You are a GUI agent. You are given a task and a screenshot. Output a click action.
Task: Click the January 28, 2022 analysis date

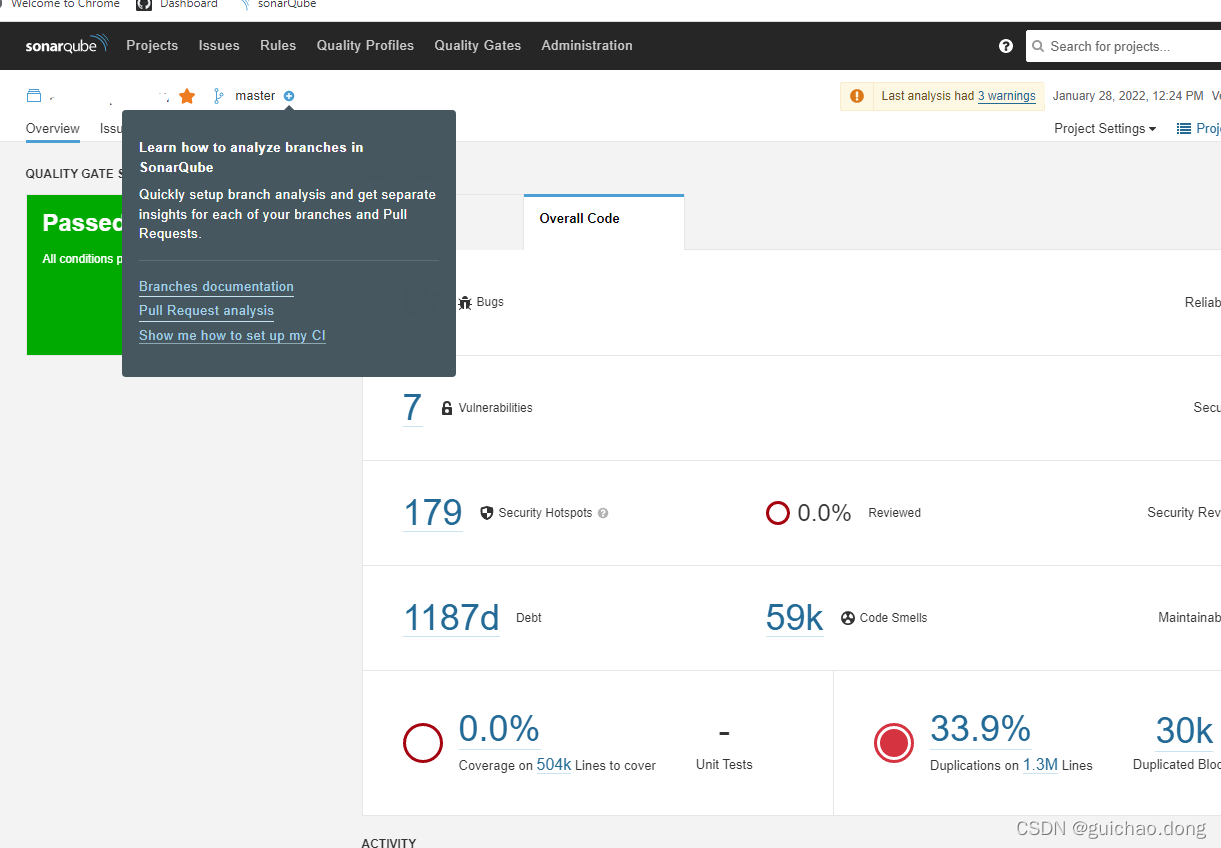(1128, 96)
